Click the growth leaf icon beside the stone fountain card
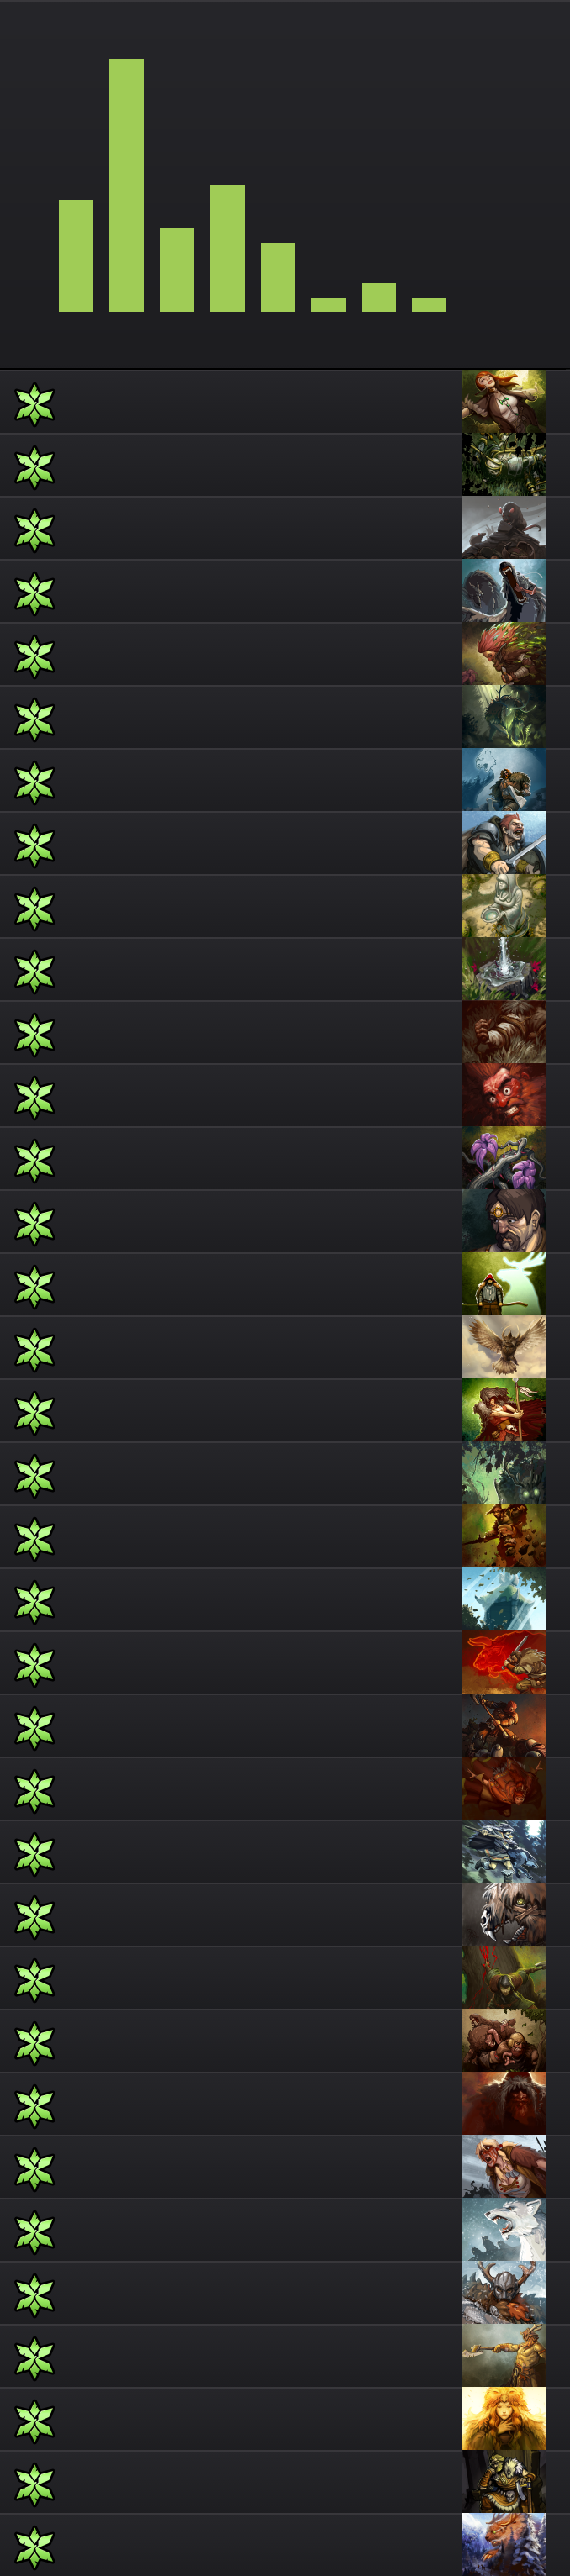This screenshot has height=2576, width=570. 34,972
